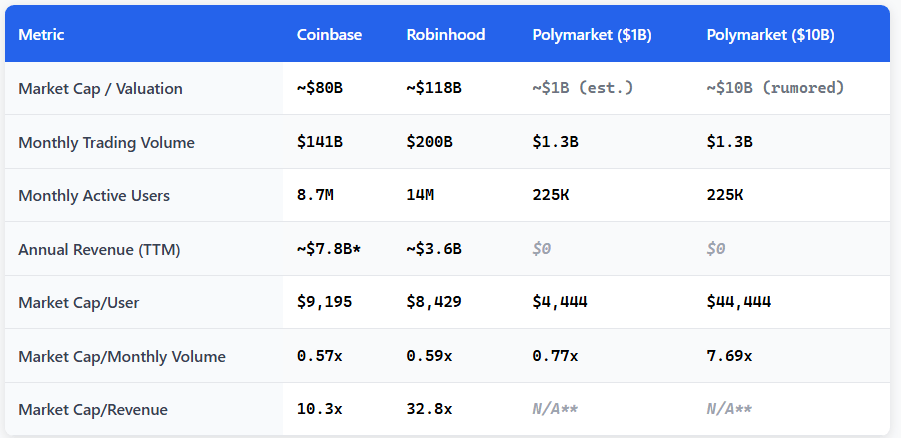Select the Market Cap/Revenue row label
Viewport: 901px width, 438px height.
click(x=93, y=410)
